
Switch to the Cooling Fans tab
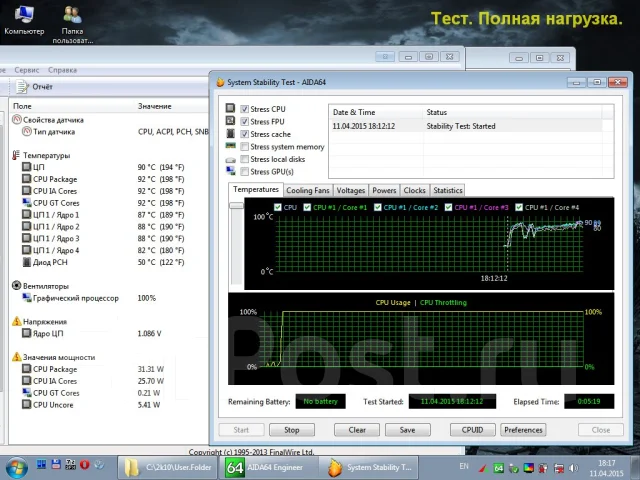[308, 190]
